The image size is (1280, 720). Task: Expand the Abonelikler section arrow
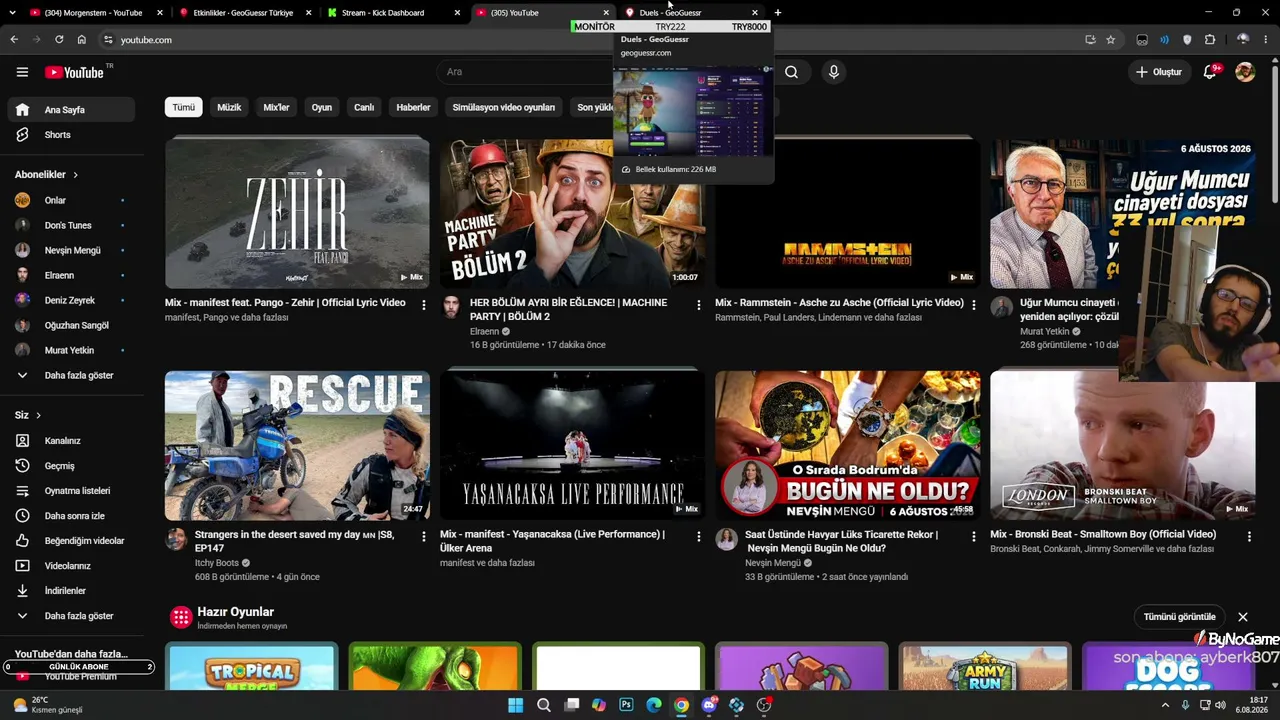[75, 175]
